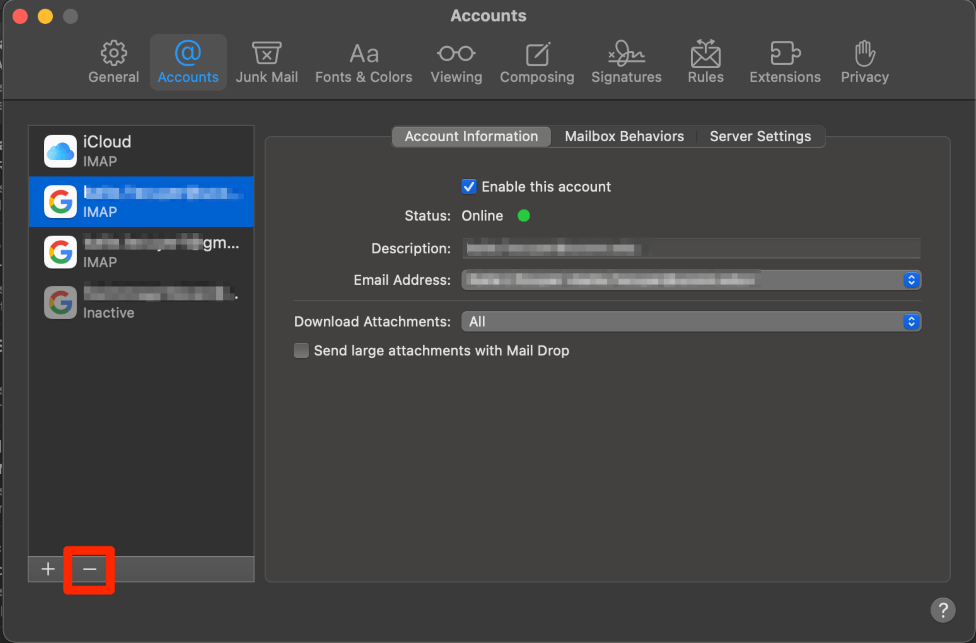Viewport: 976px width, 643px height.
Task: Open the Signatures preferences
Action: 626,62
